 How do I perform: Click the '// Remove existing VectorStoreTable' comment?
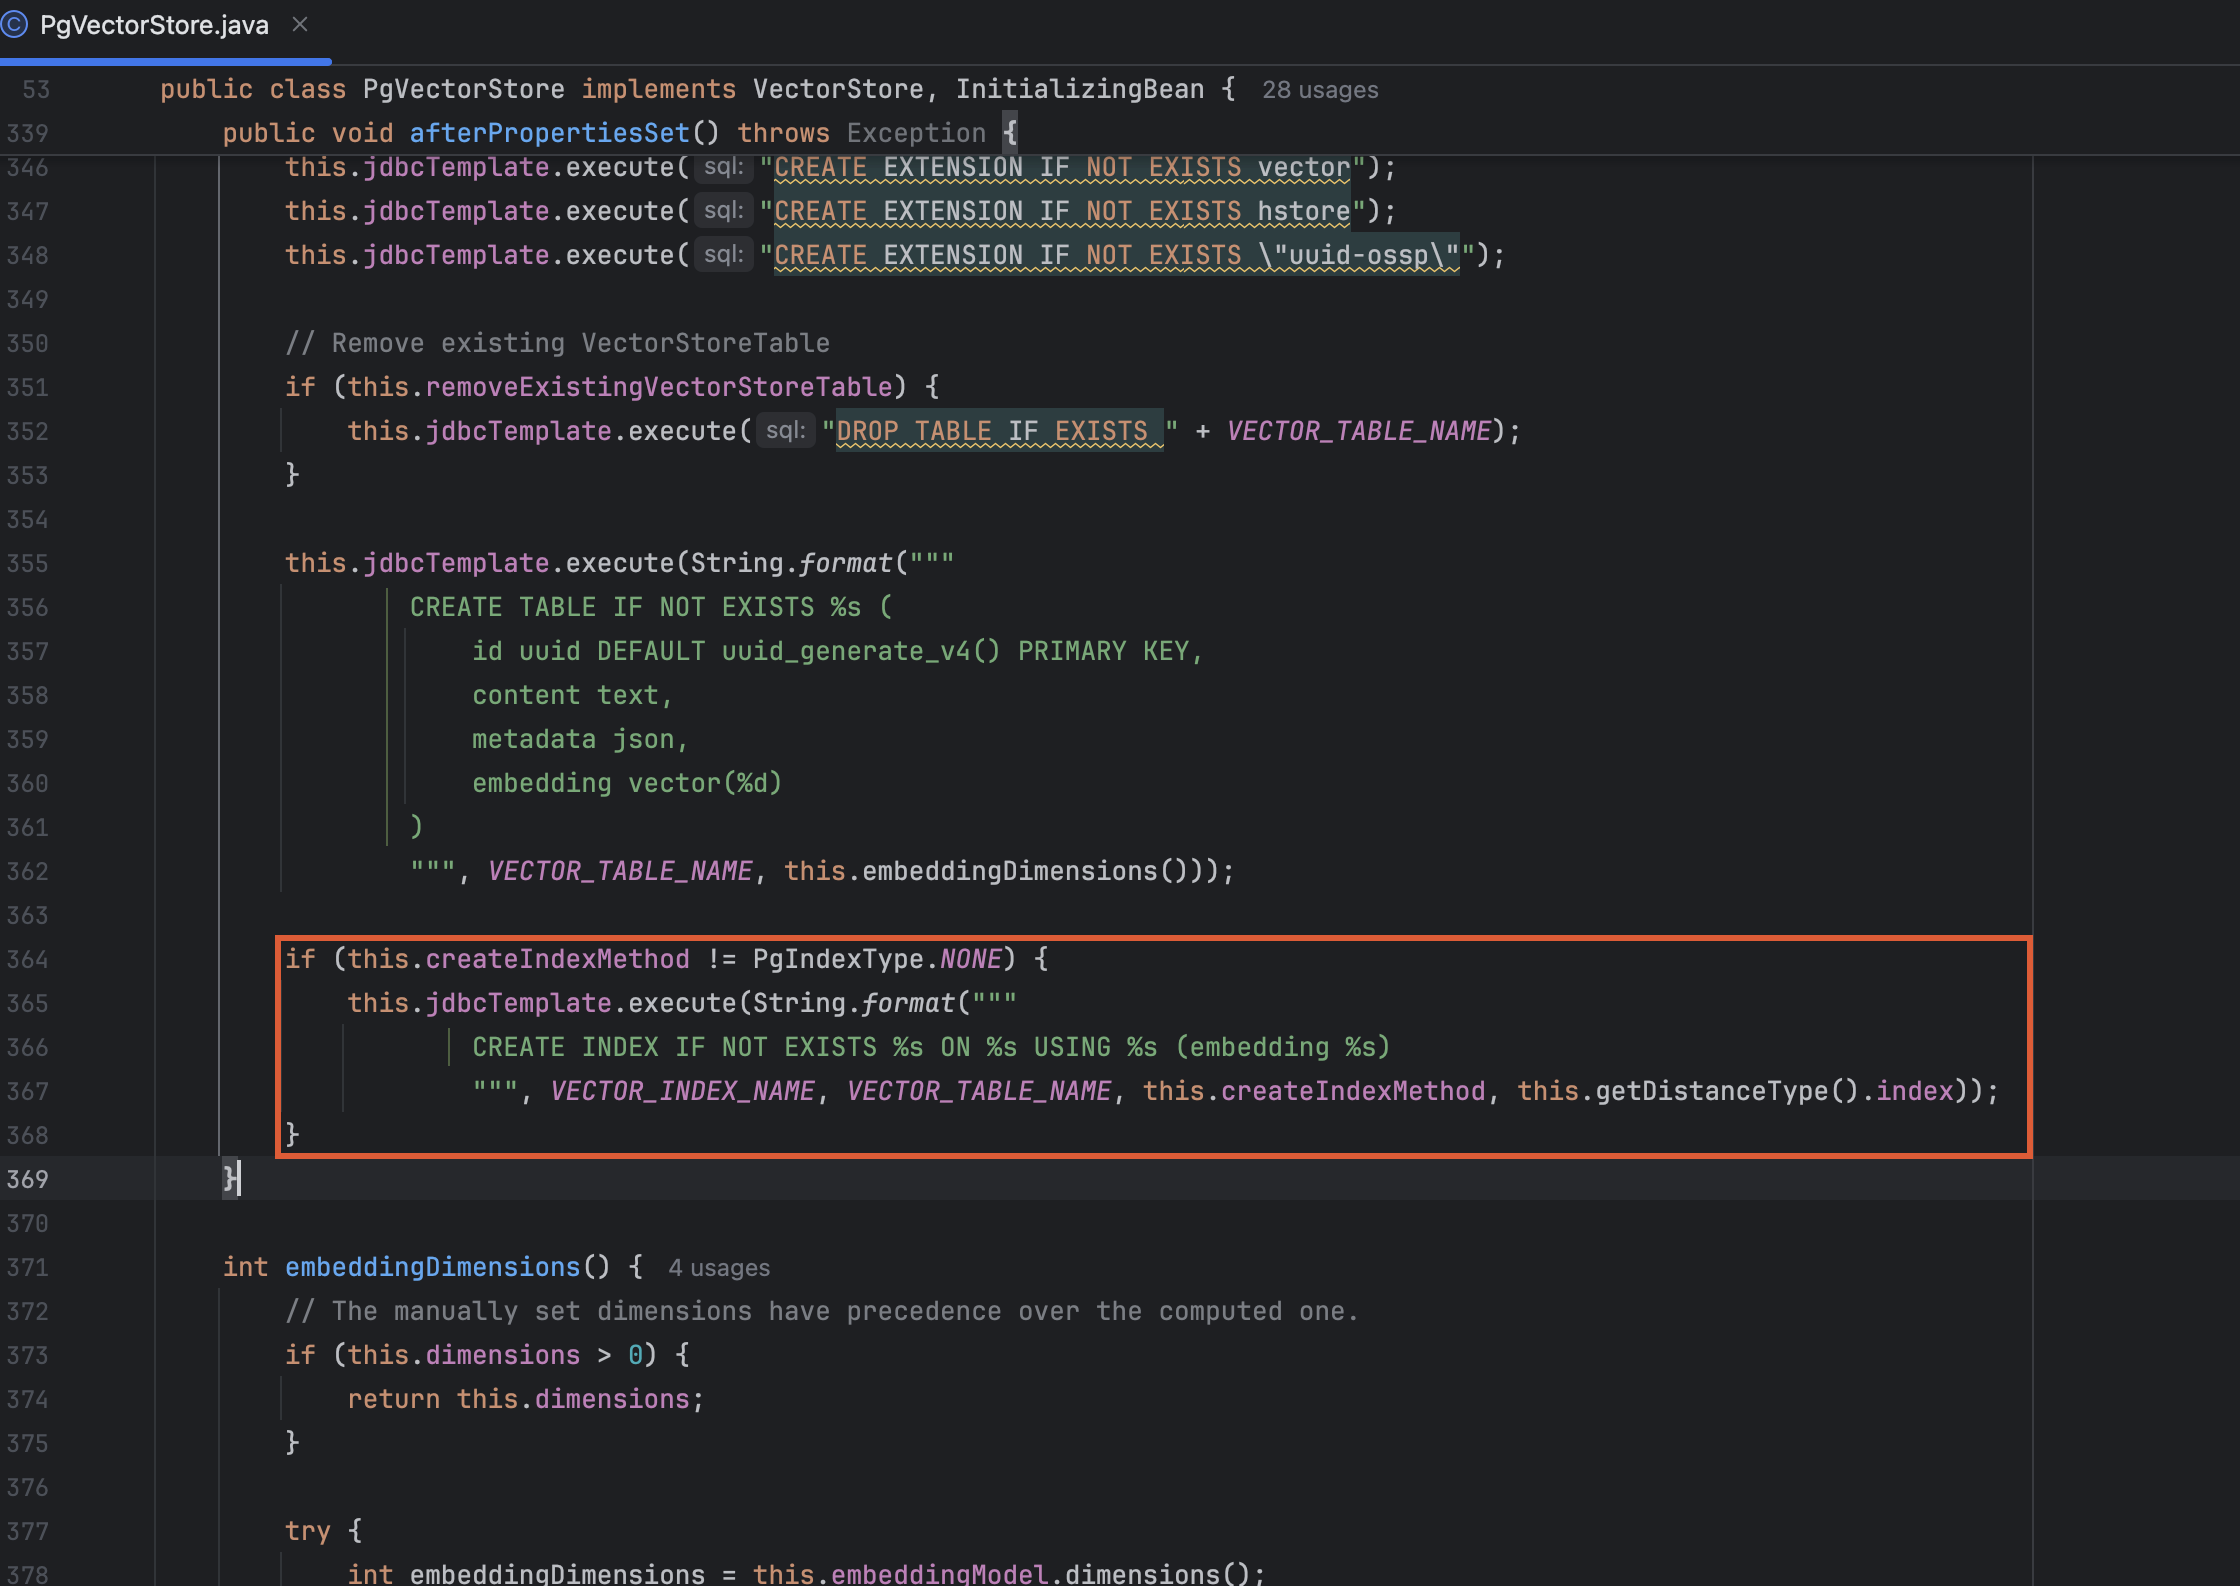pyautogui.click(x=557, y=343)
